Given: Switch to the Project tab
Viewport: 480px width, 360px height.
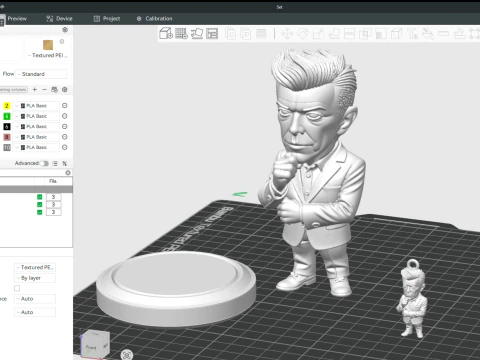Looking at the screenshot, I should coord(107,19).
